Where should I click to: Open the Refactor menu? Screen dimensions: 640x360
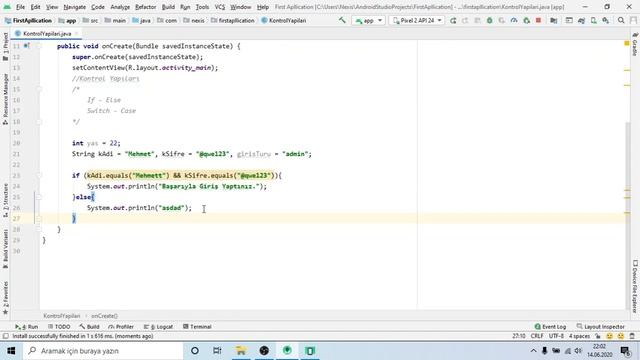(x=146, y=7)
